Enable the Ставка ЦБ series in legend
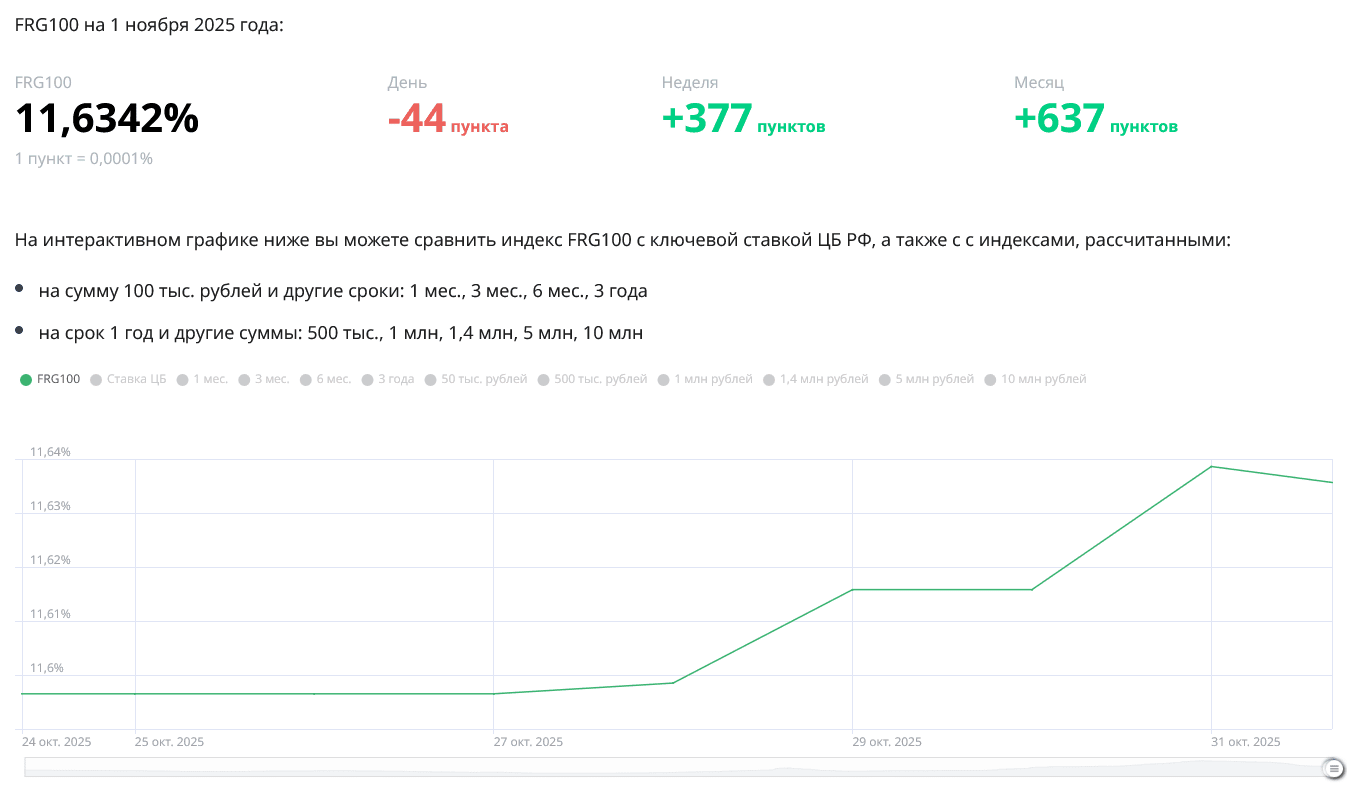The height and width of the screenshot is (795, 1359). [135, 379]
